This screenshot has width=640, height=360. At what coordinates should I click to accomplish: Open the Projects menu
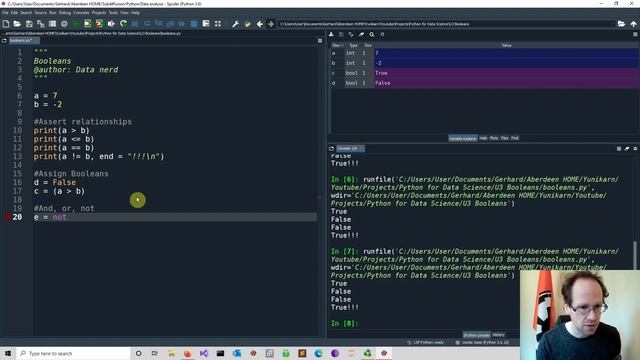tap(99, 13)
